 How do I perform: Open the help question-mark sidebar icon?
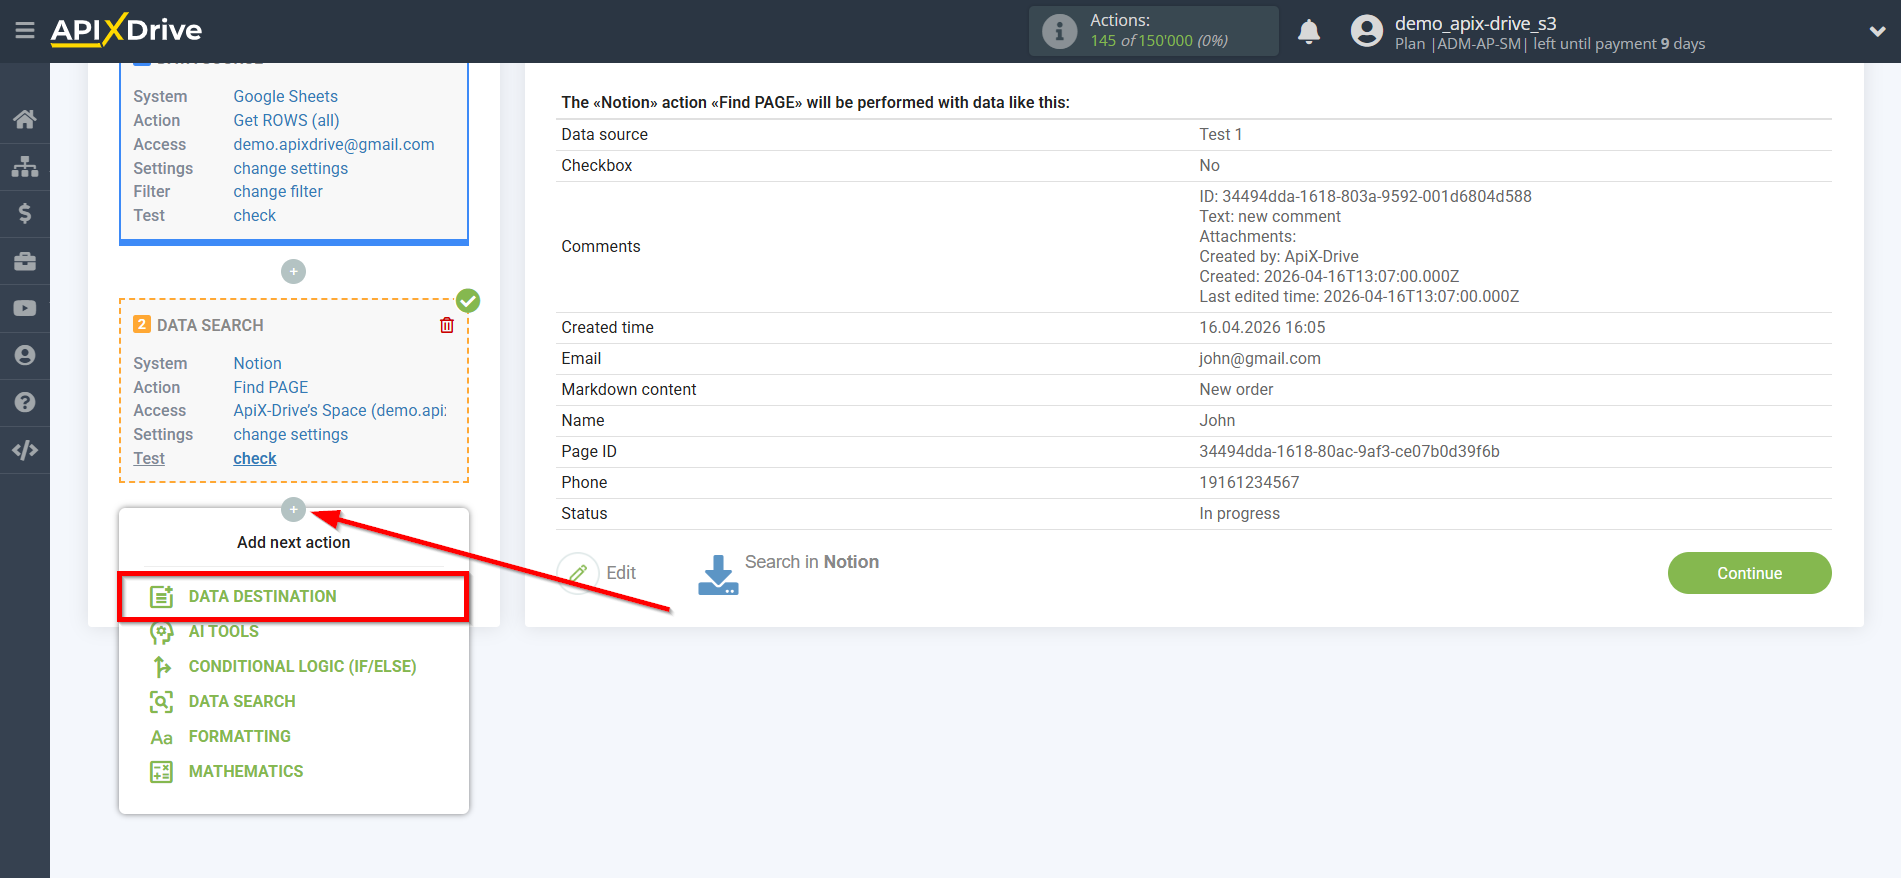tap(25, 402)
